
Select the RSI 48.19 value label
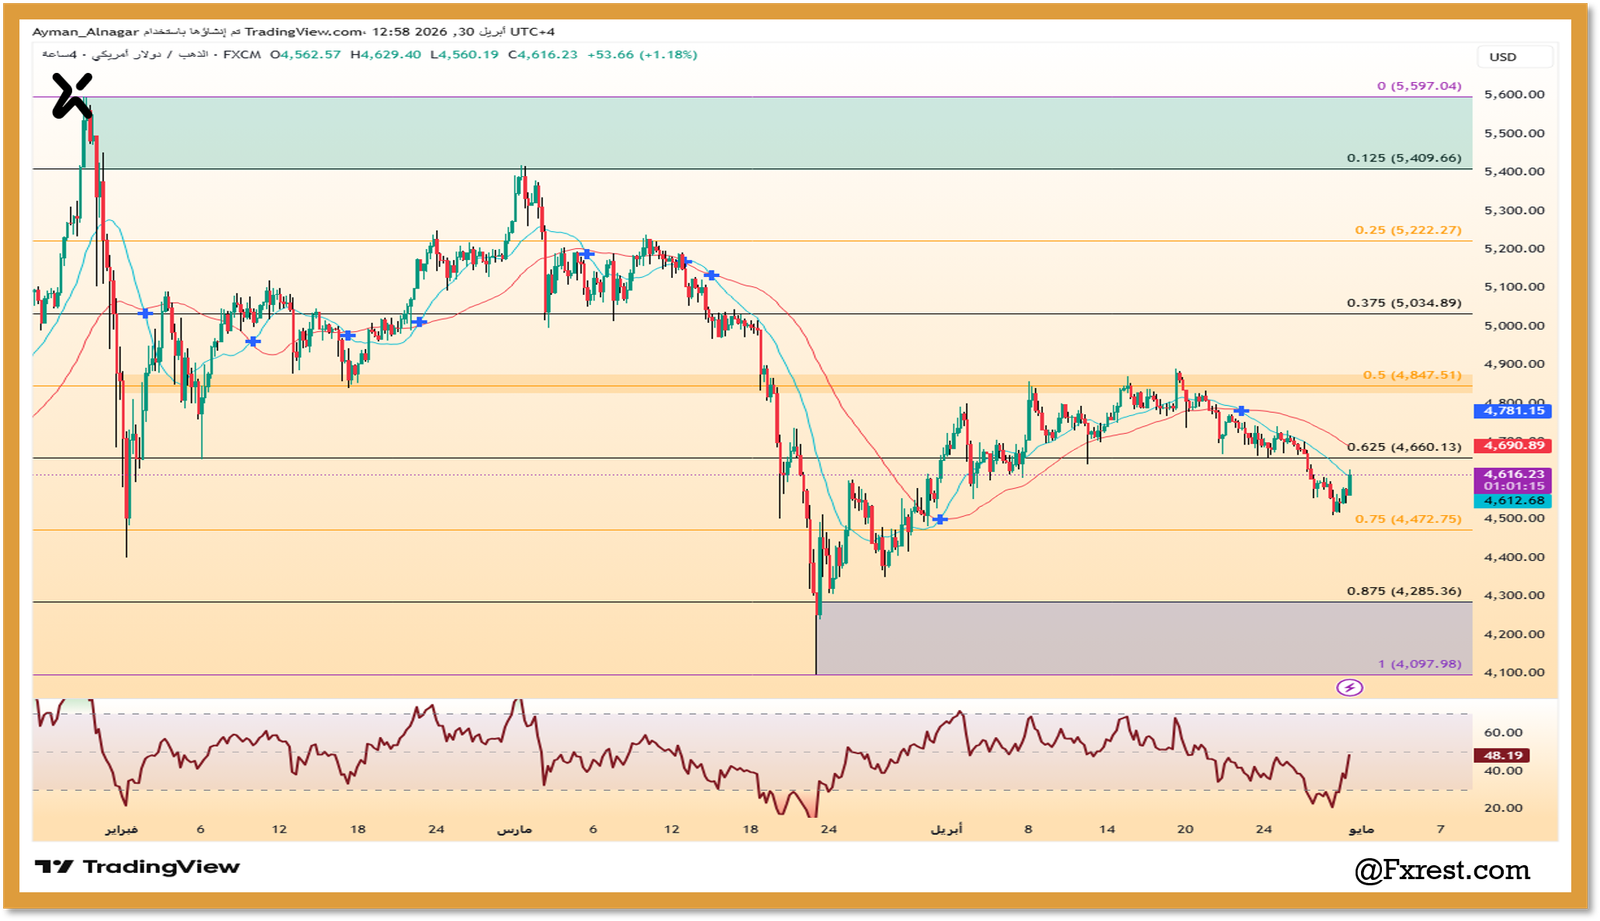tap(1503, 756)
